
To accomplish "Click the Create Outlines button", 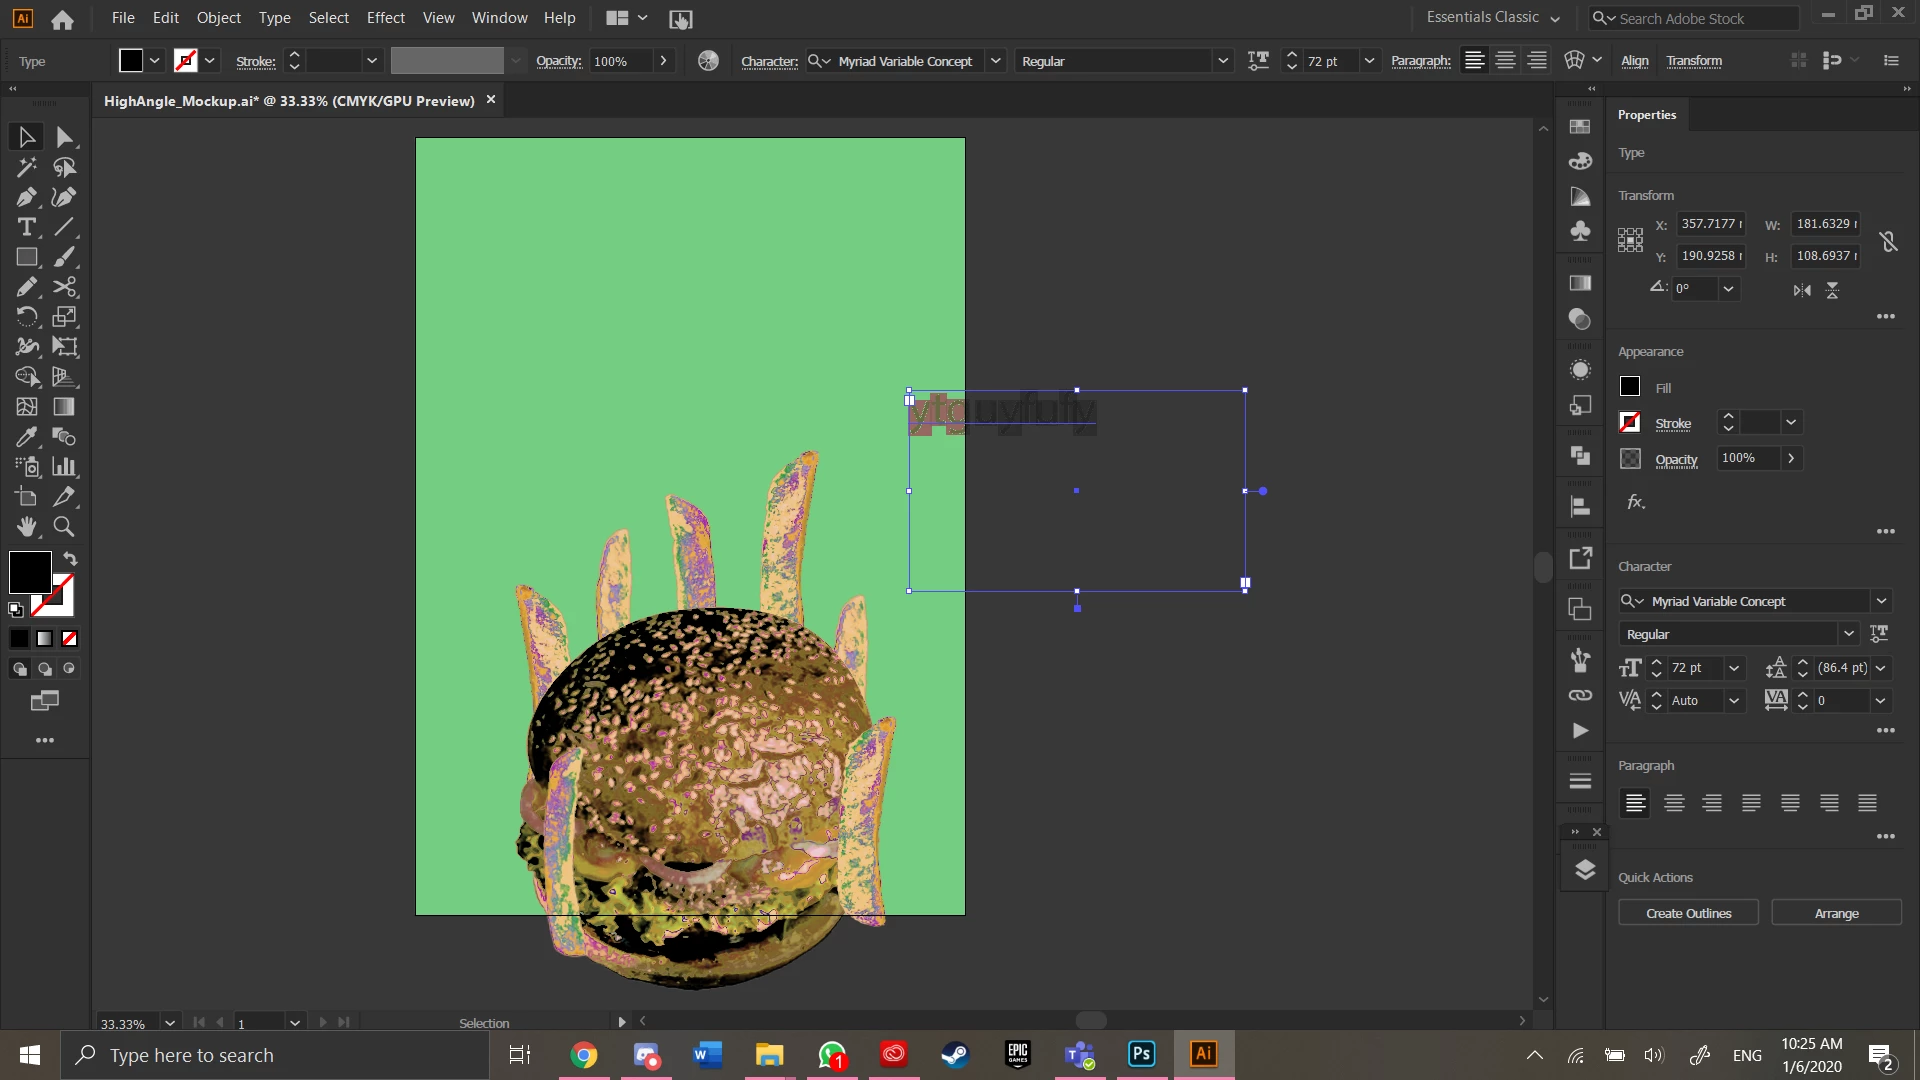I will (1688, 913).
